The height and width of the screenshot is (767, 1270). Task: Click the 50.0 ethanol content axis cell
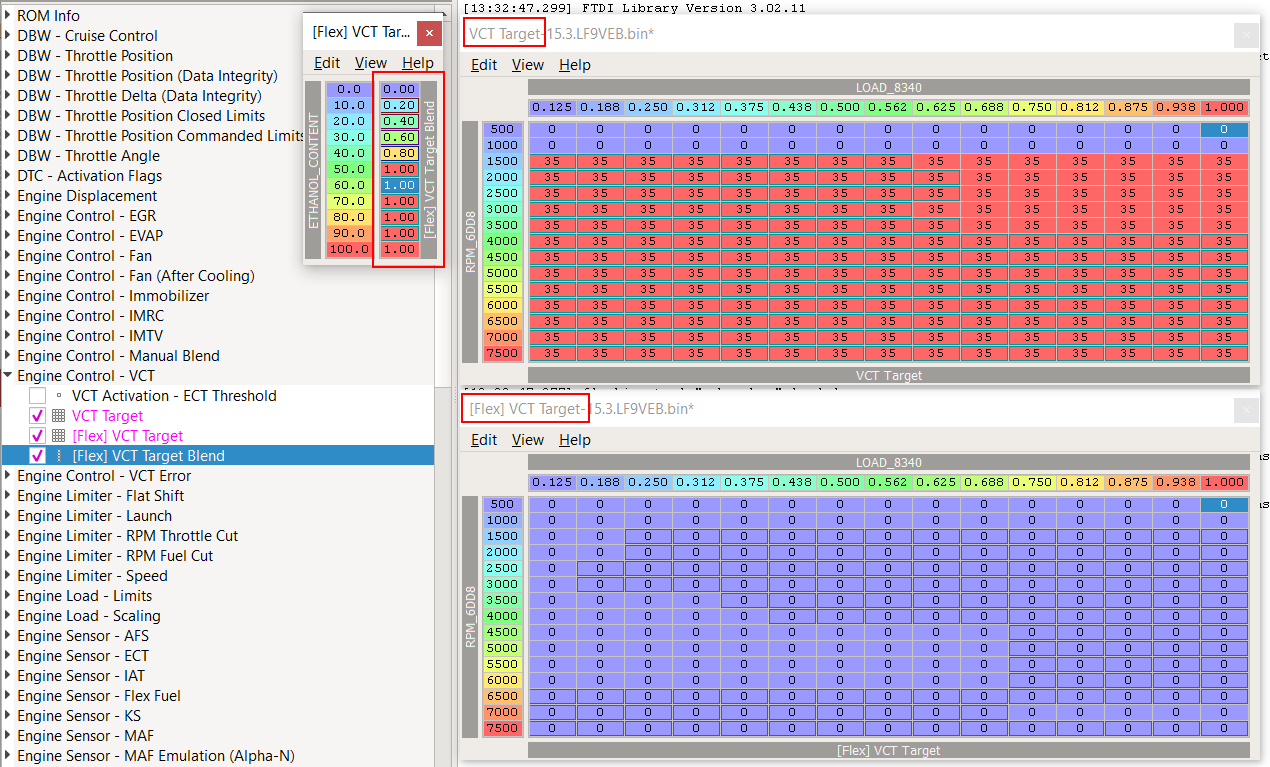coord(349,169)
